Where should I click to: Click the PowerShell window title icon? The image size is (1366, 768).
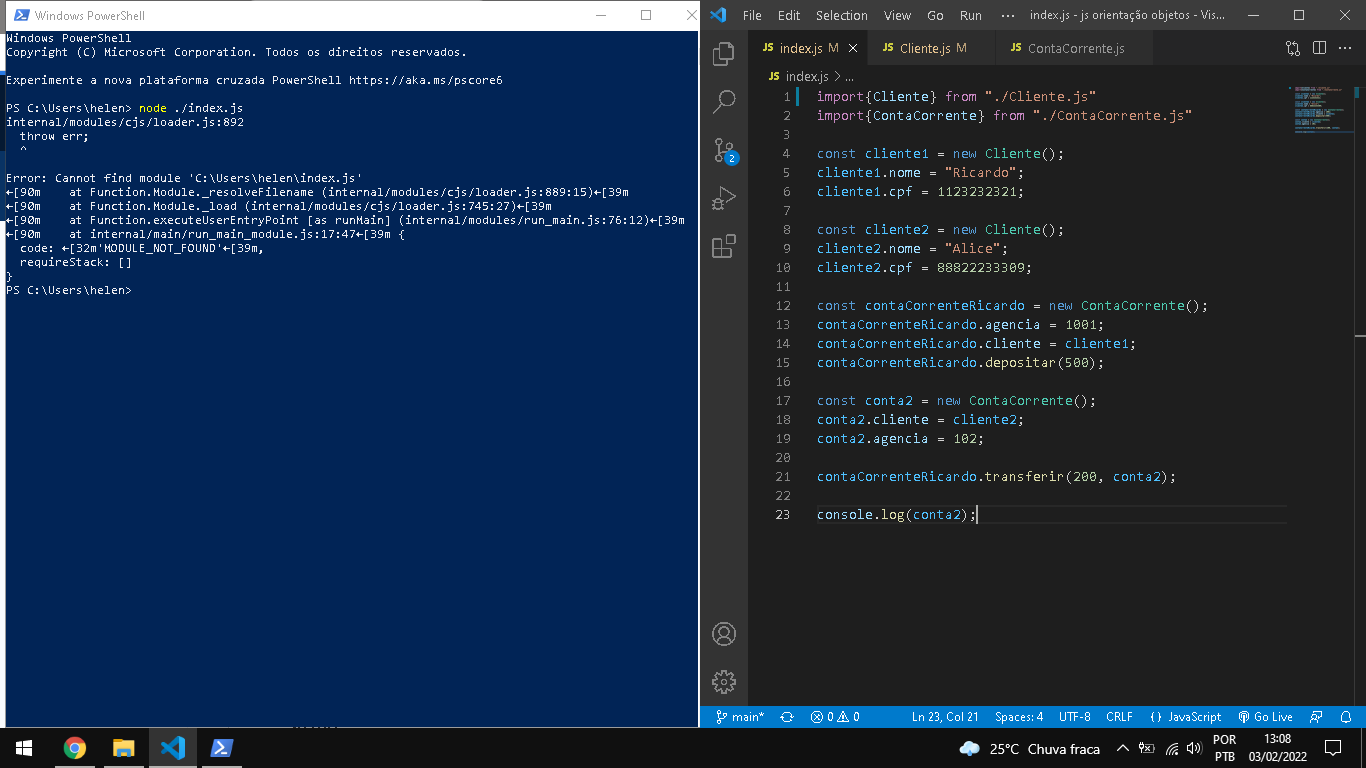20,15
